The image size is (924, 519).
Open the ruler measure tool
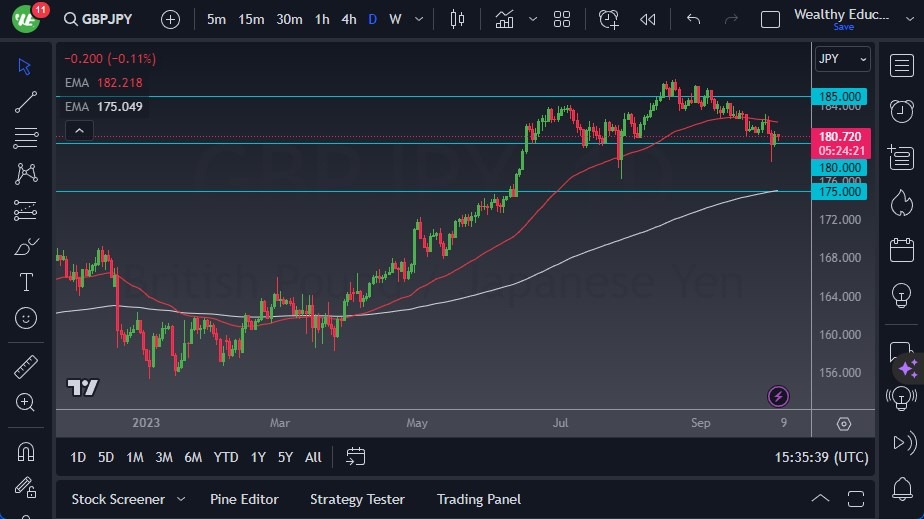26,367
